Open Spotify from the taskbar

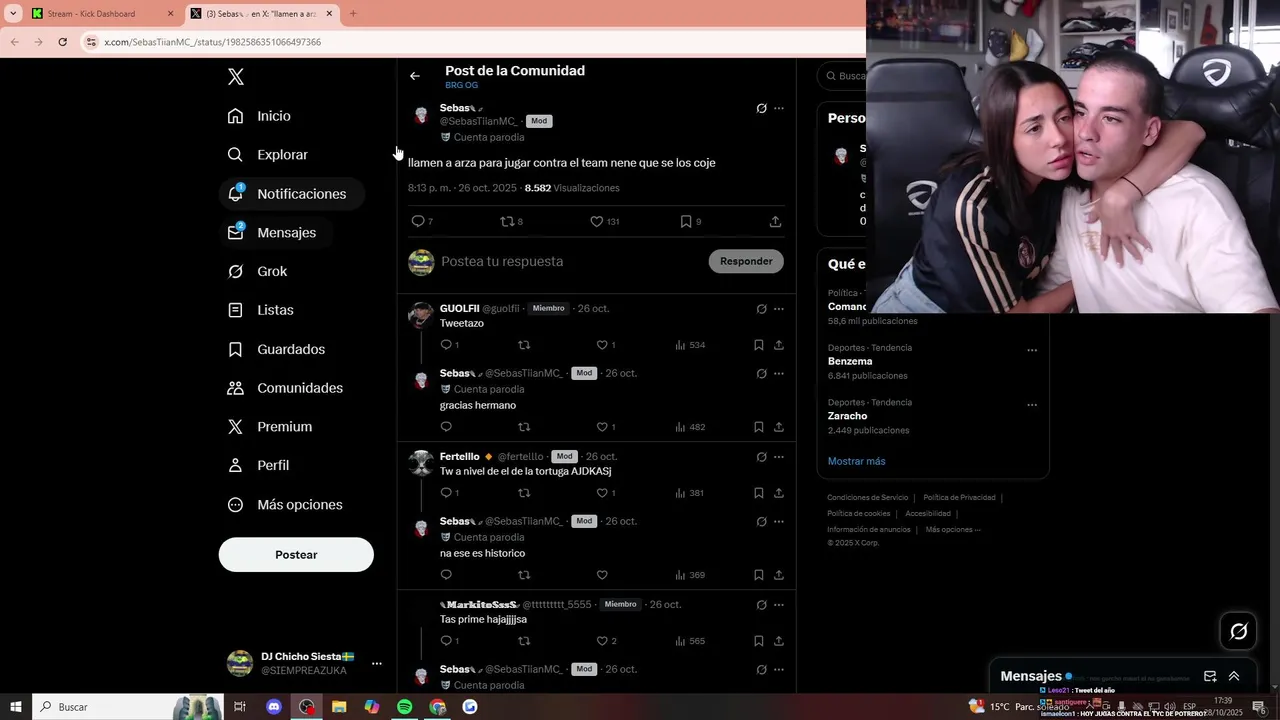(x=405, y=707)
